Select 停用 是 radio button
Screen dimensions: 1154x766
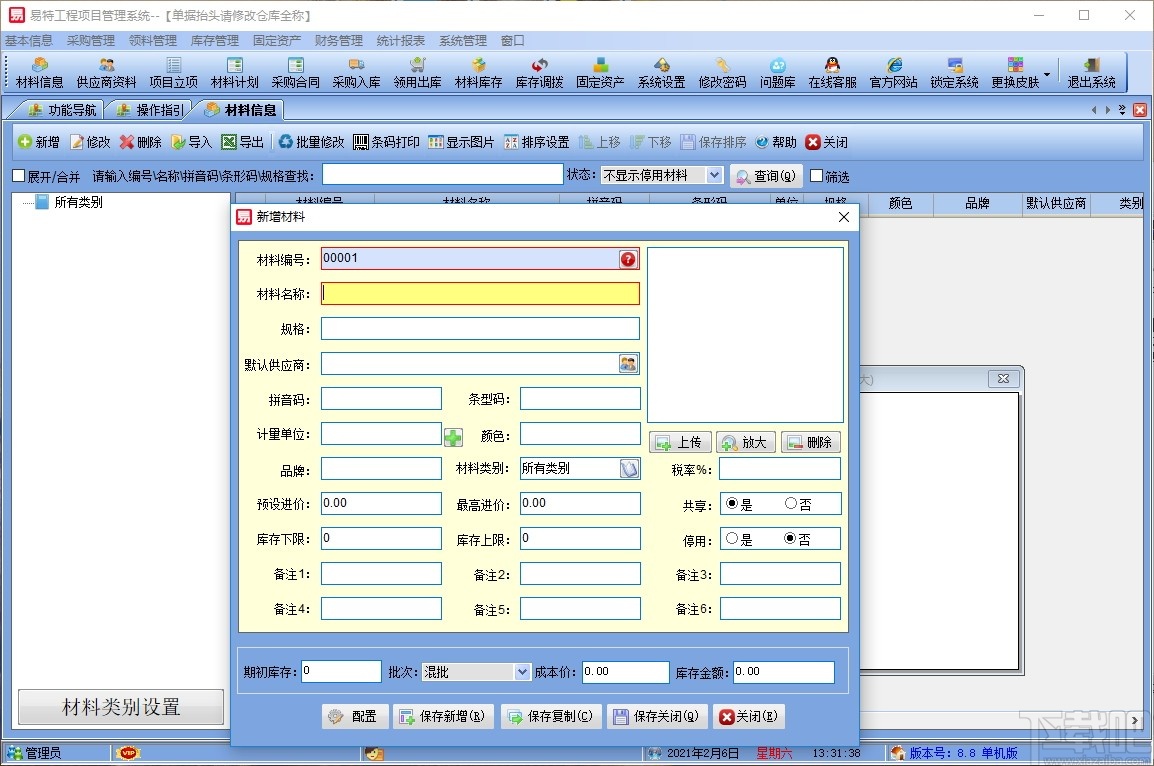pos(732,539)
